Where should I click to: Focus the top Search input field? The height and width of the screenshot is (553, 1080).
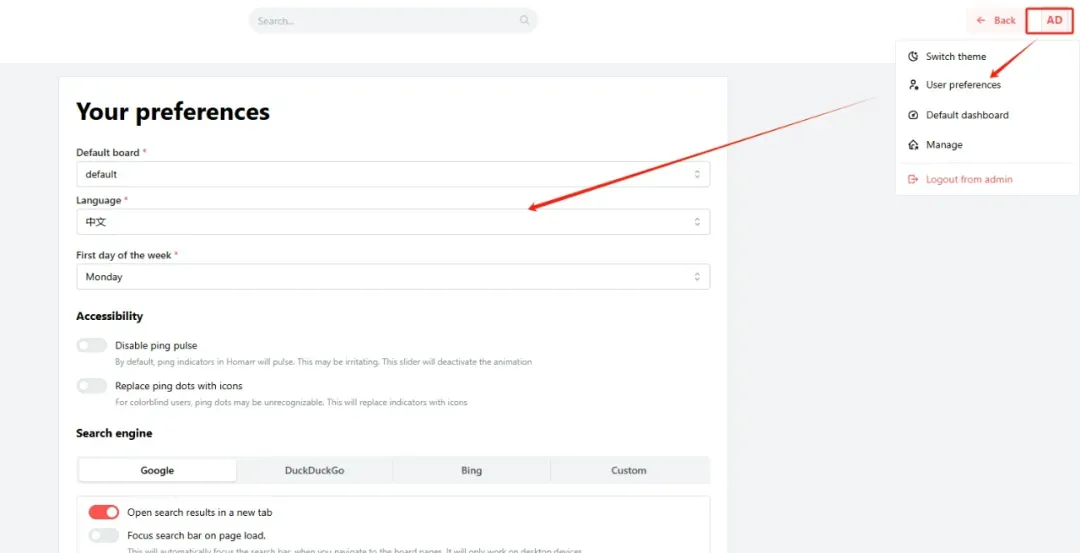pos(385,21)
